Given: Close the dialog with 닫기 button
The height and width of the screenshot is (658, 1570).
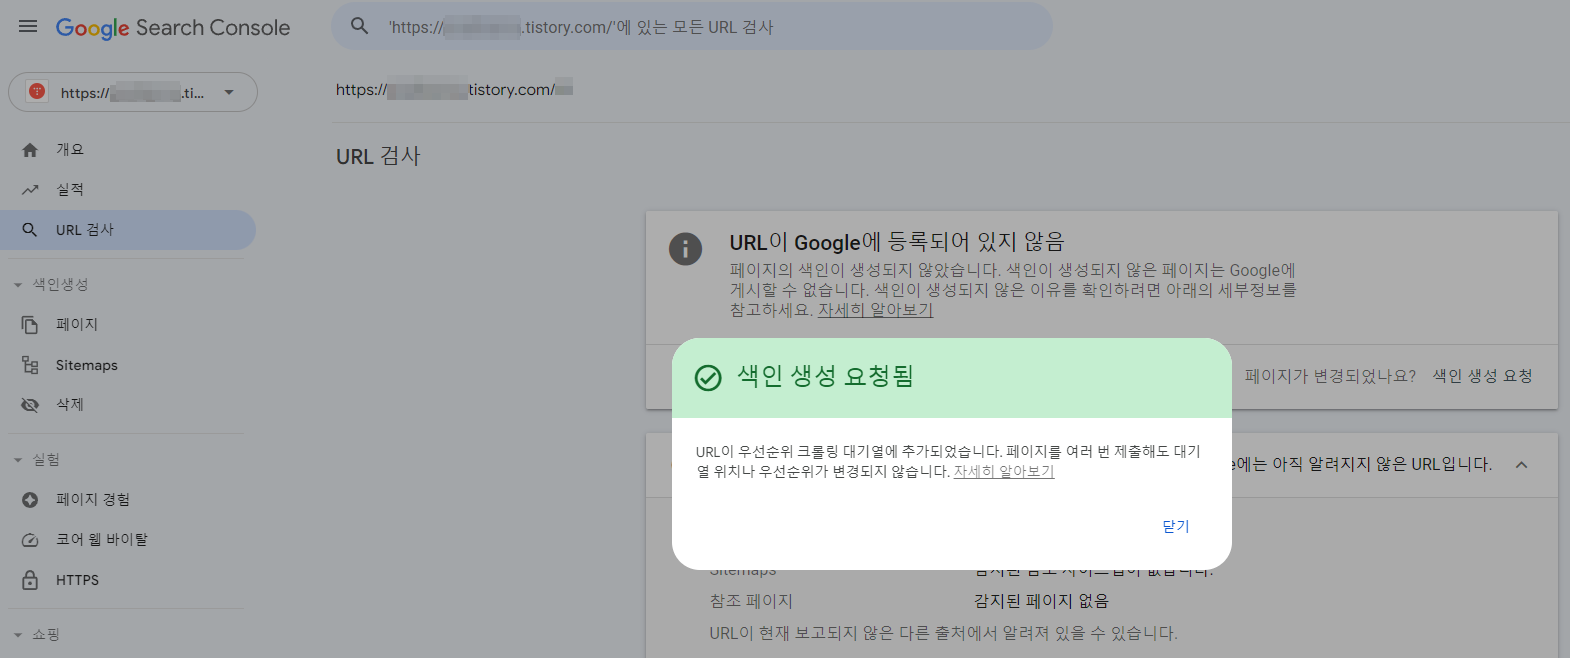Looking at the screenshot, I should pos(1176,526).
